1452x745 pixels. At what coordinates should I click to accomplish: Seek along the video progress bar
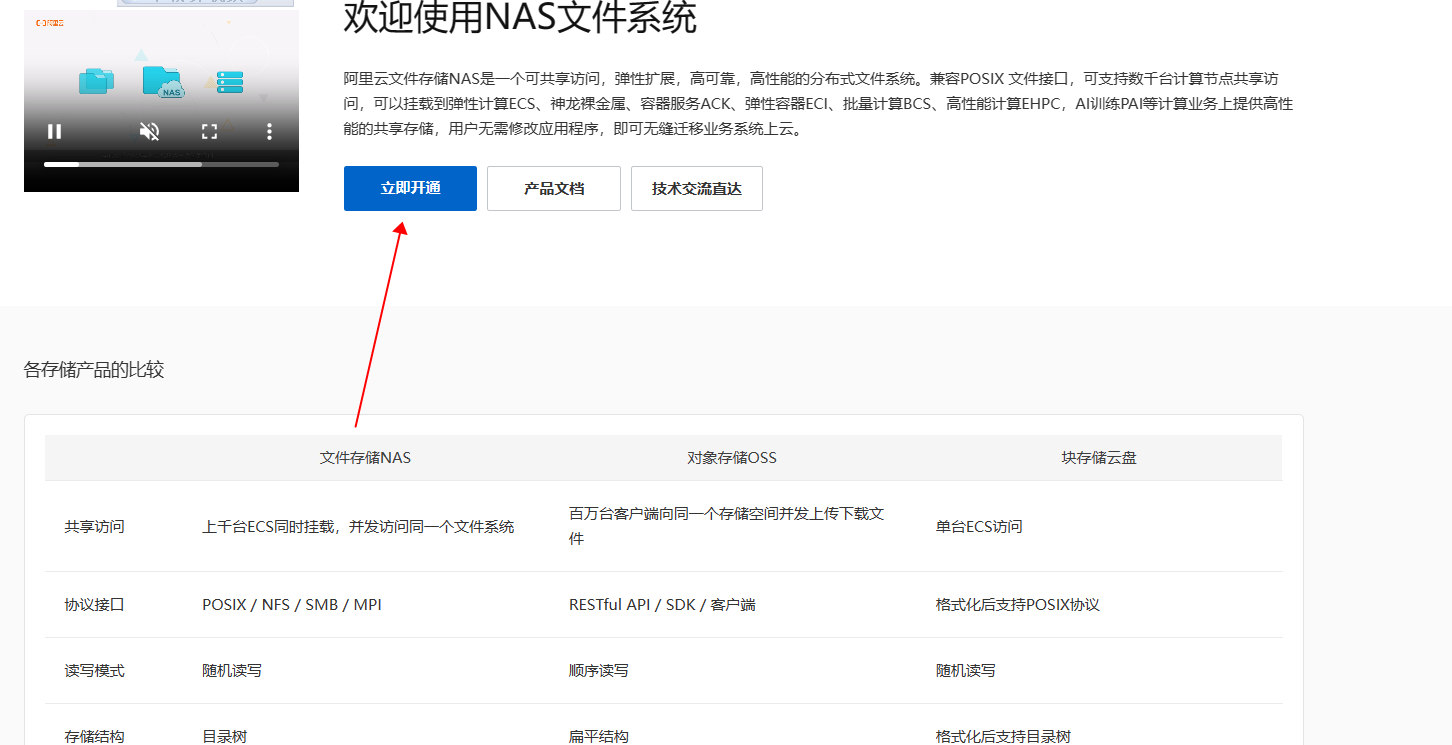pyautogui.click(x=161, y=164)
